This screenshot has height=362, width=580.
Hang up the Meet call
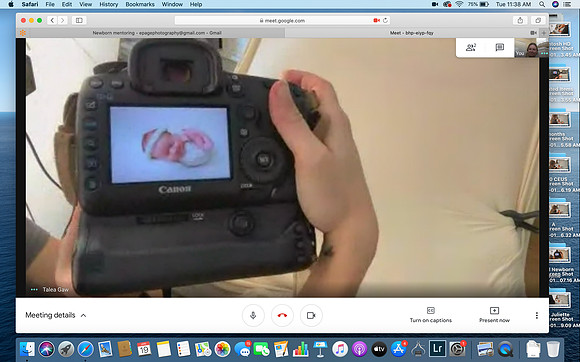coord(282,315)
